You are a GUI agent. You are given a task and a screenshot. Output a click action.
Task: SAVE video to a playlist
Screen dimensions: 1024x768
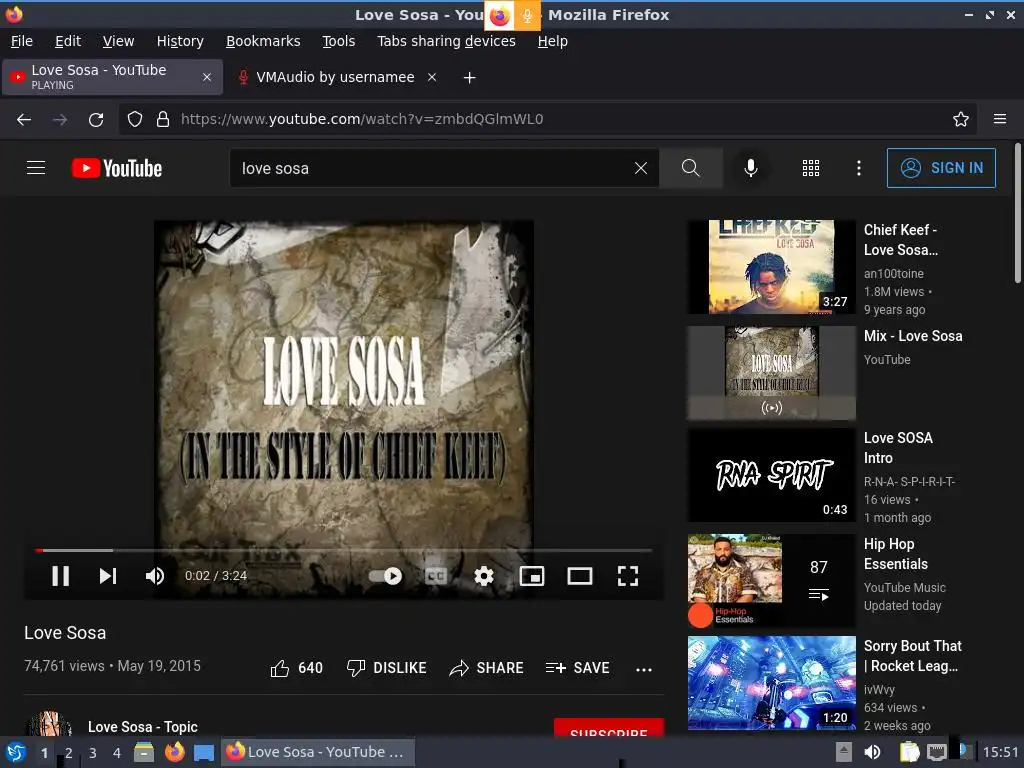(578, 668)
